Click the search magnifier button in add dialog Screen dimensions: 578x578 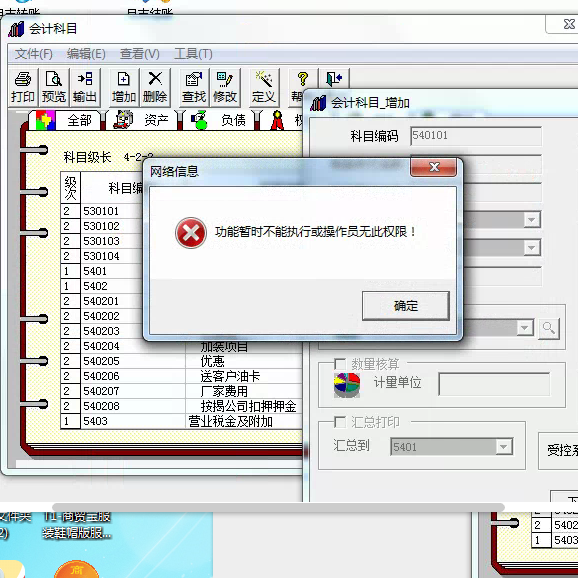click(x=549, y=328)
